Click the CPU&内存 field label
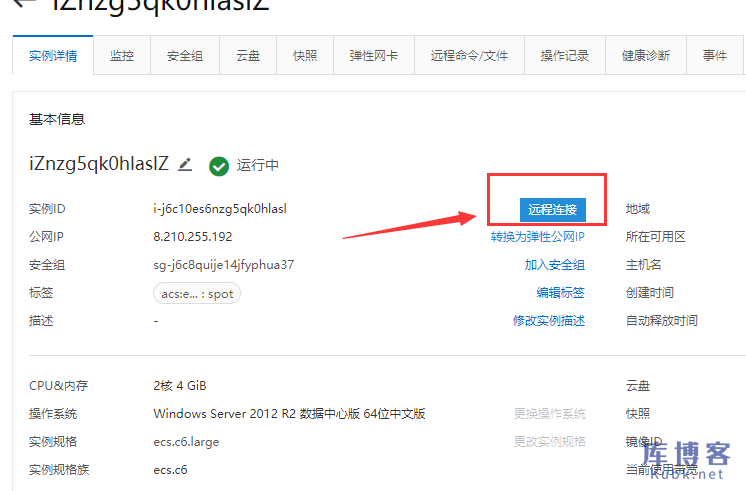 [59, 385]
